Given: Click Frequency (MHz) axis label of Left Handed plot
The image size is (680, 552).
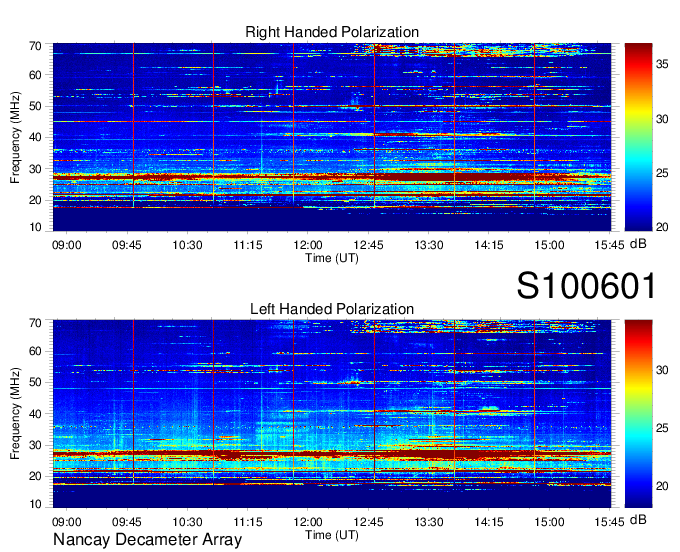Looking at the screenshot, I should click(15, 414).
